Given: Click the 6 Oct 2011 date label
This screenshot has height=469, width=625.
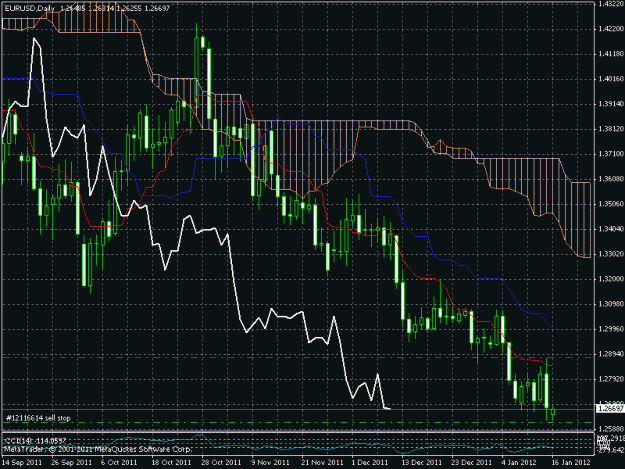Looking at the screenshot, I should pos(119,463).
